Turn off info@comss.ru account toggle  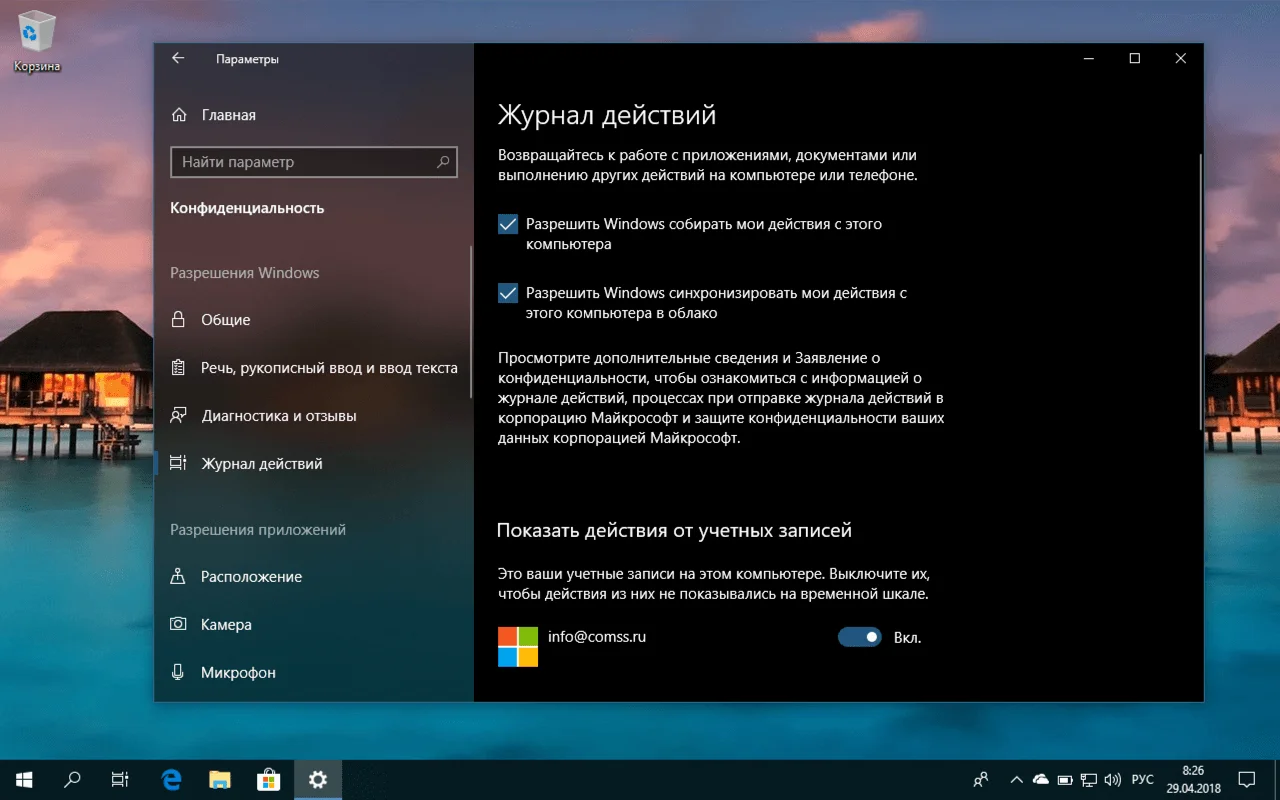(859, 637)
